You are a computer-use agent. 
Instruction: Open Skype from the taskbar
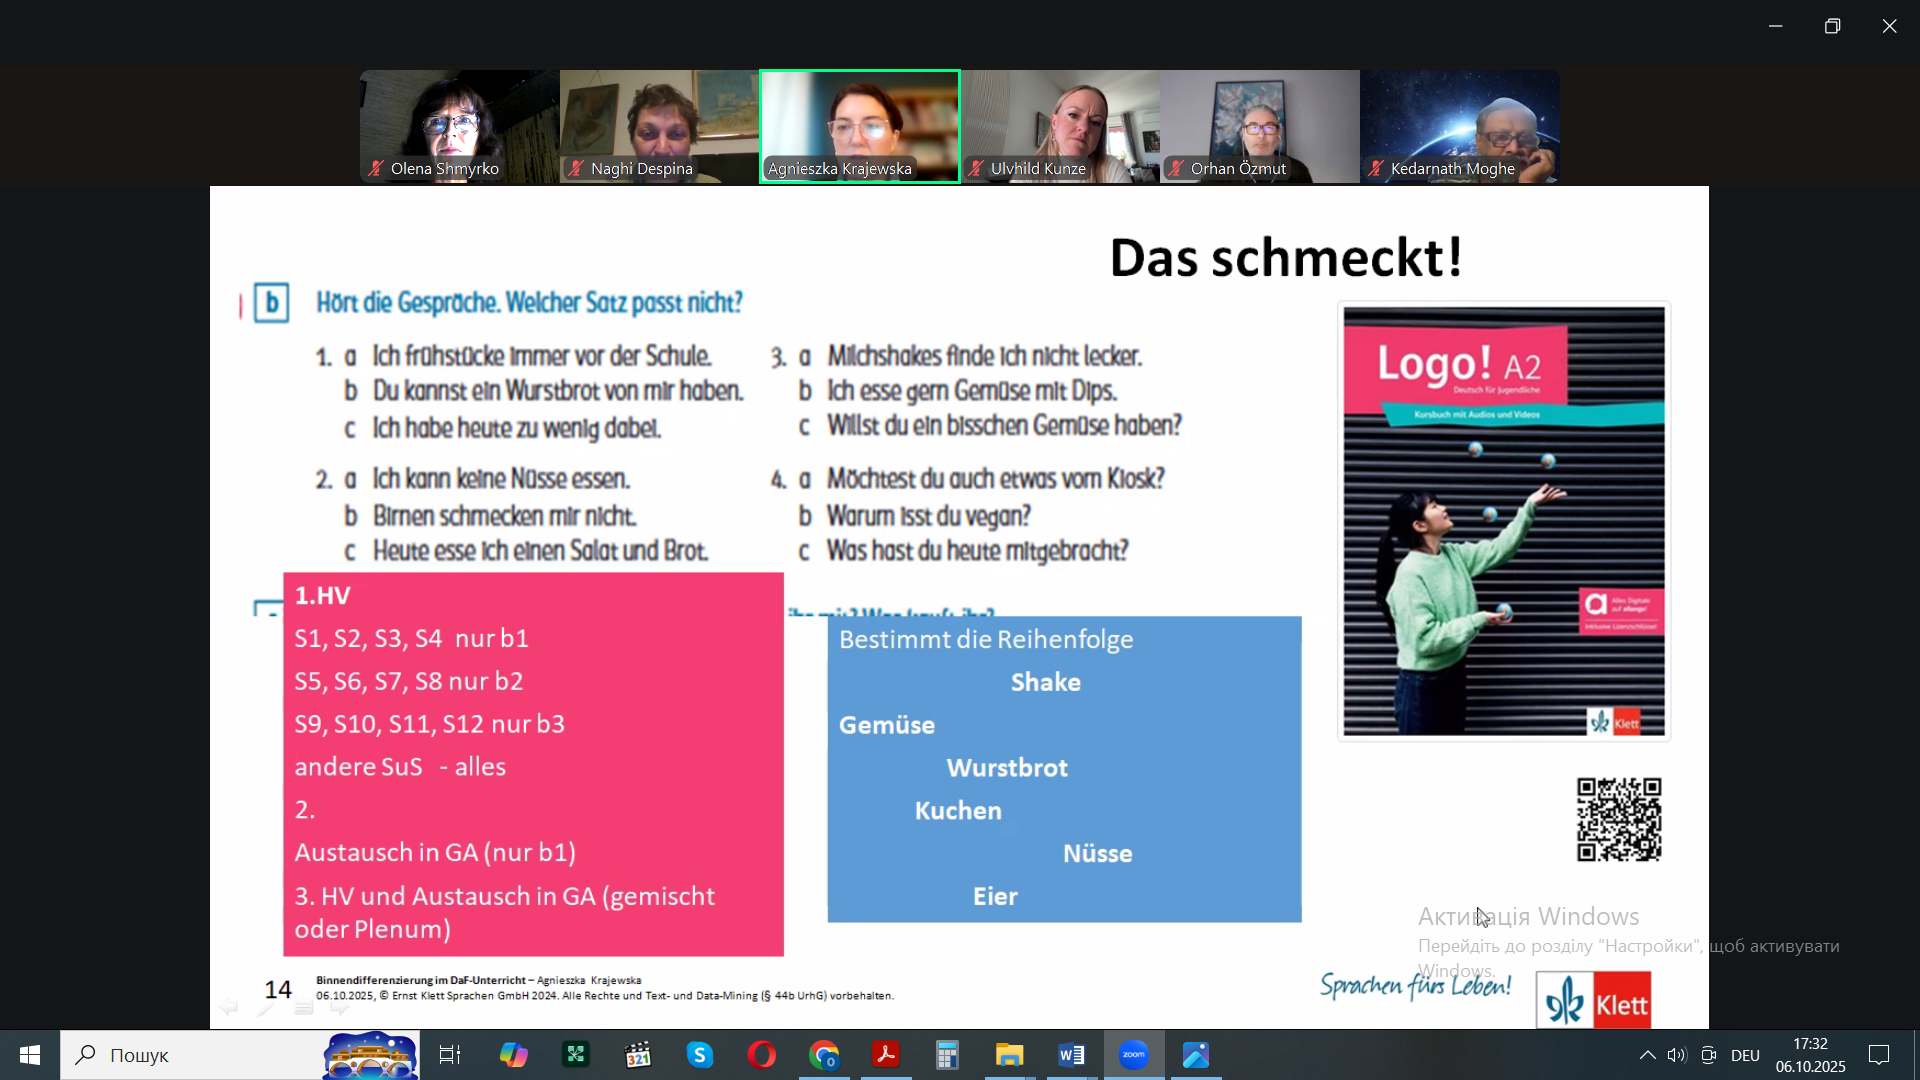(x=700, y=1055)
